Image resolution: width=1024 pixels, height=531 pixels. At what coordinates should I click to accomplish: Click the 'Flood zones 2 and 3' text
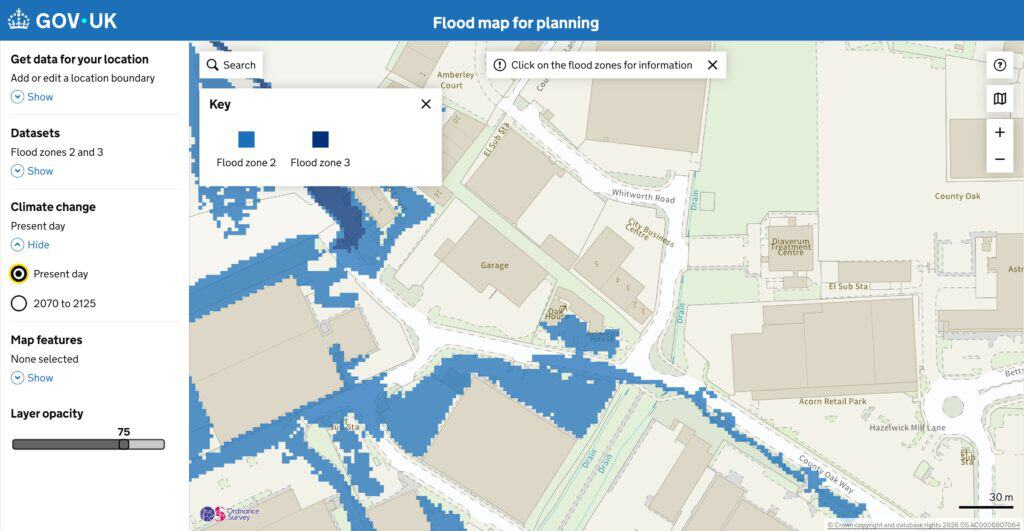coord(57,152)
